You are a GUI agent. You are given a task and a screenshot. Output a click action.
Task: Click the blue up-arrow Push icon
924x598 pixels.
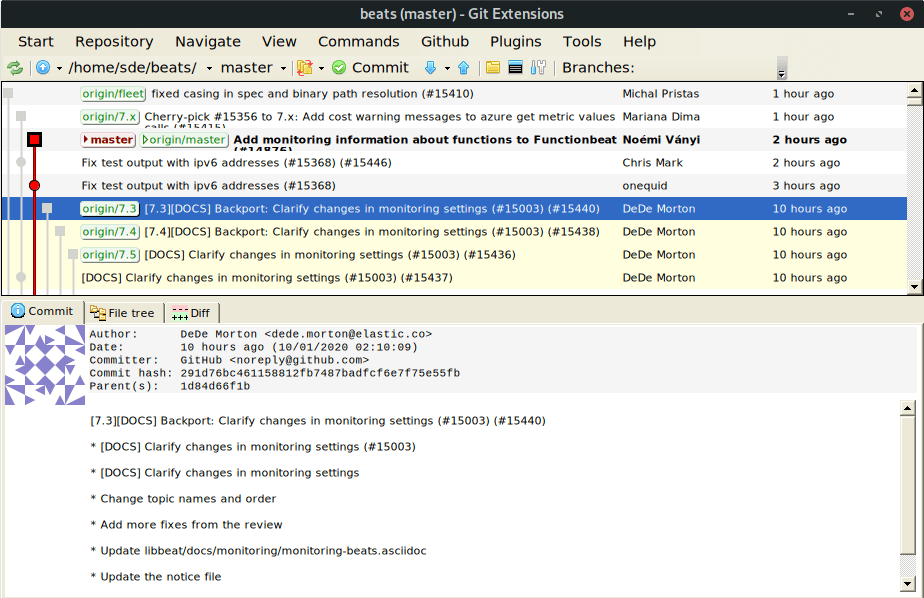463,68
